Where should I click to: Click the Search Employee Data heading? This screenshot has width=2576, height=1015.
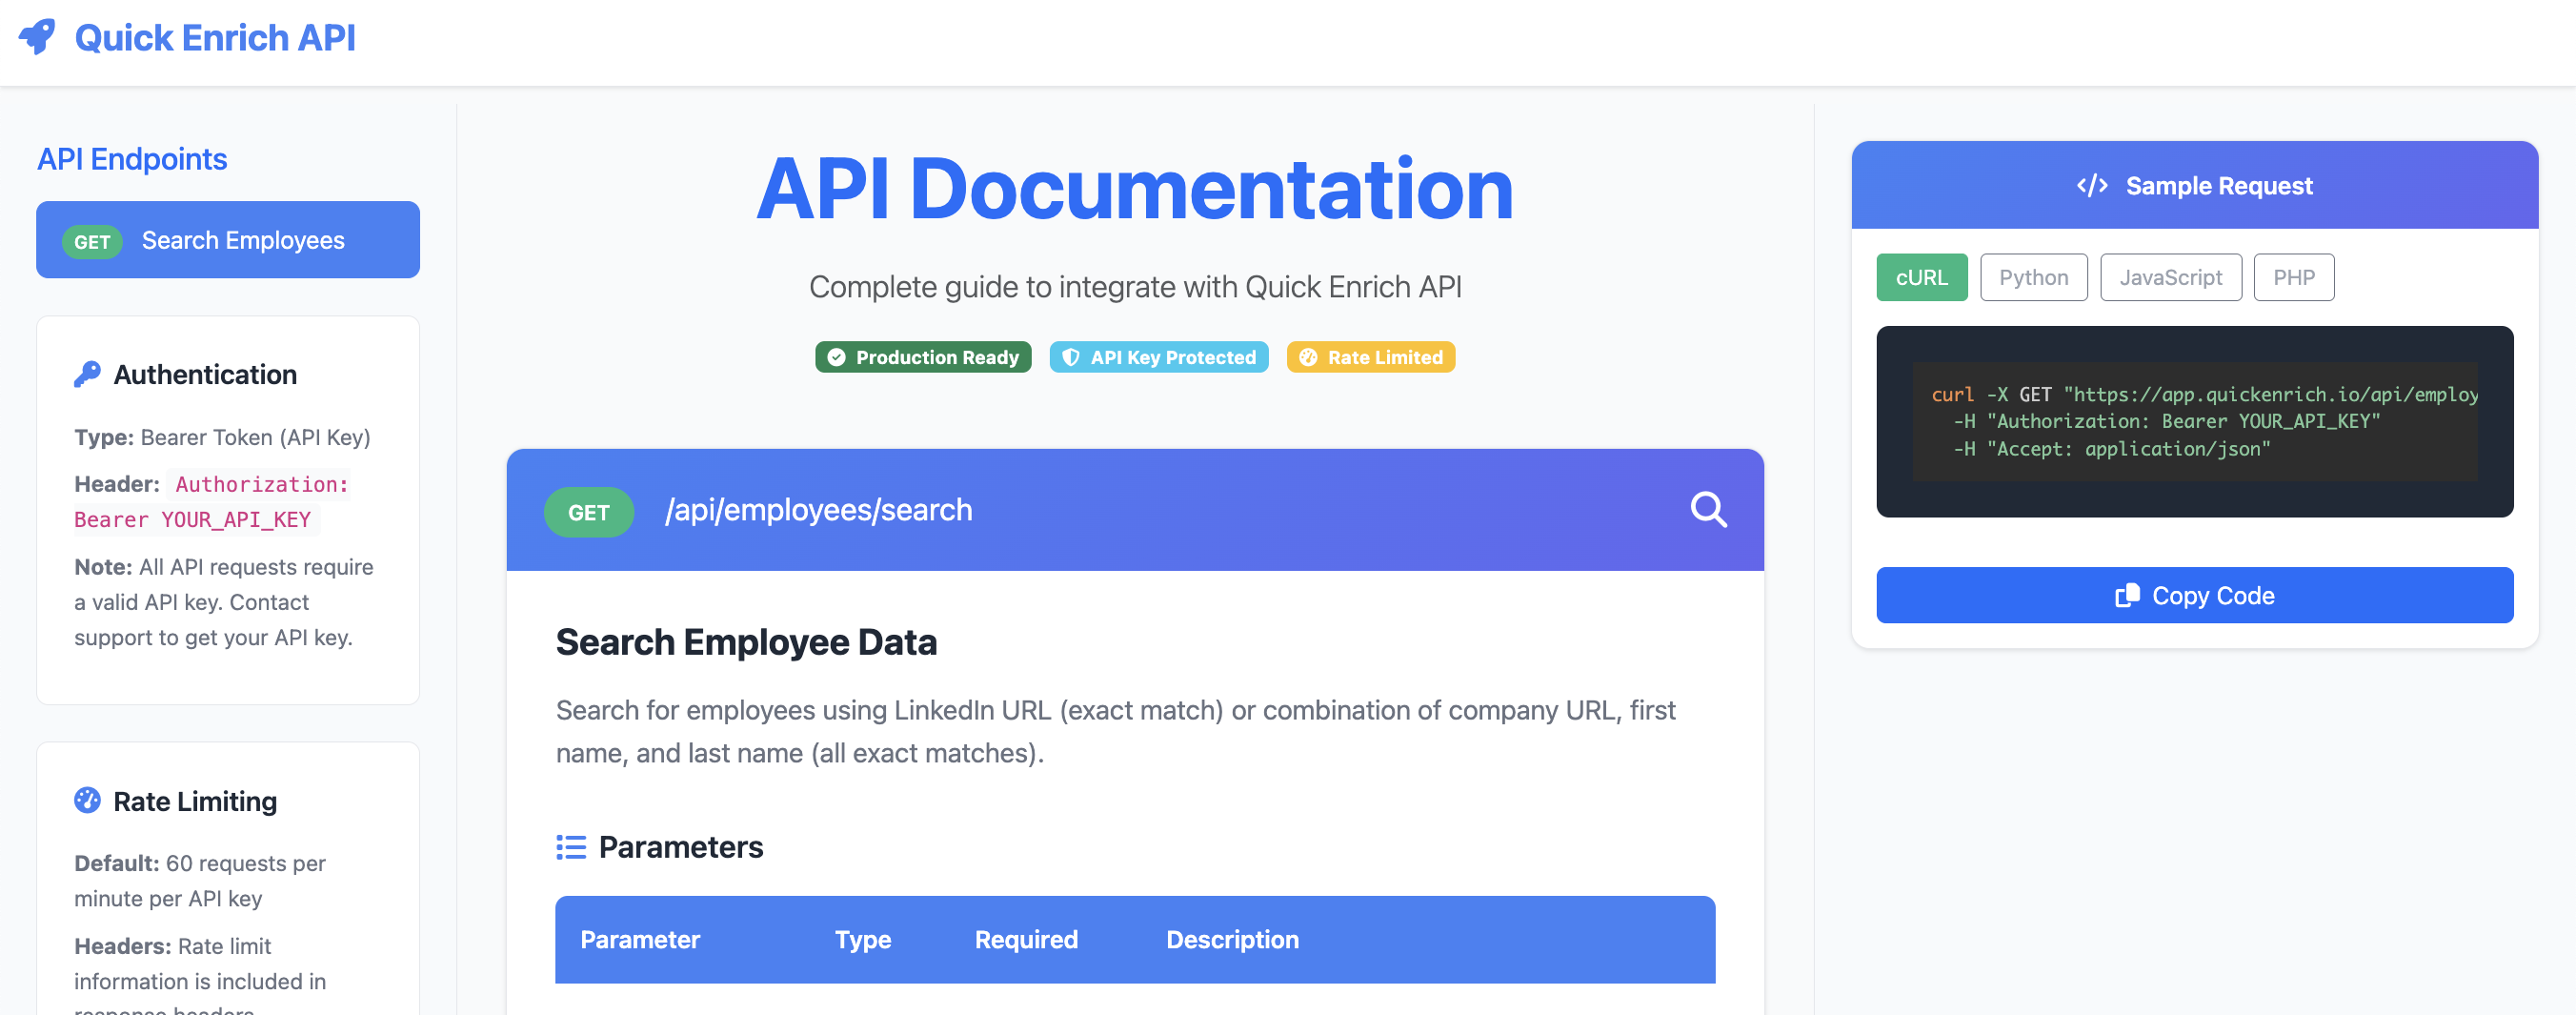746,642
